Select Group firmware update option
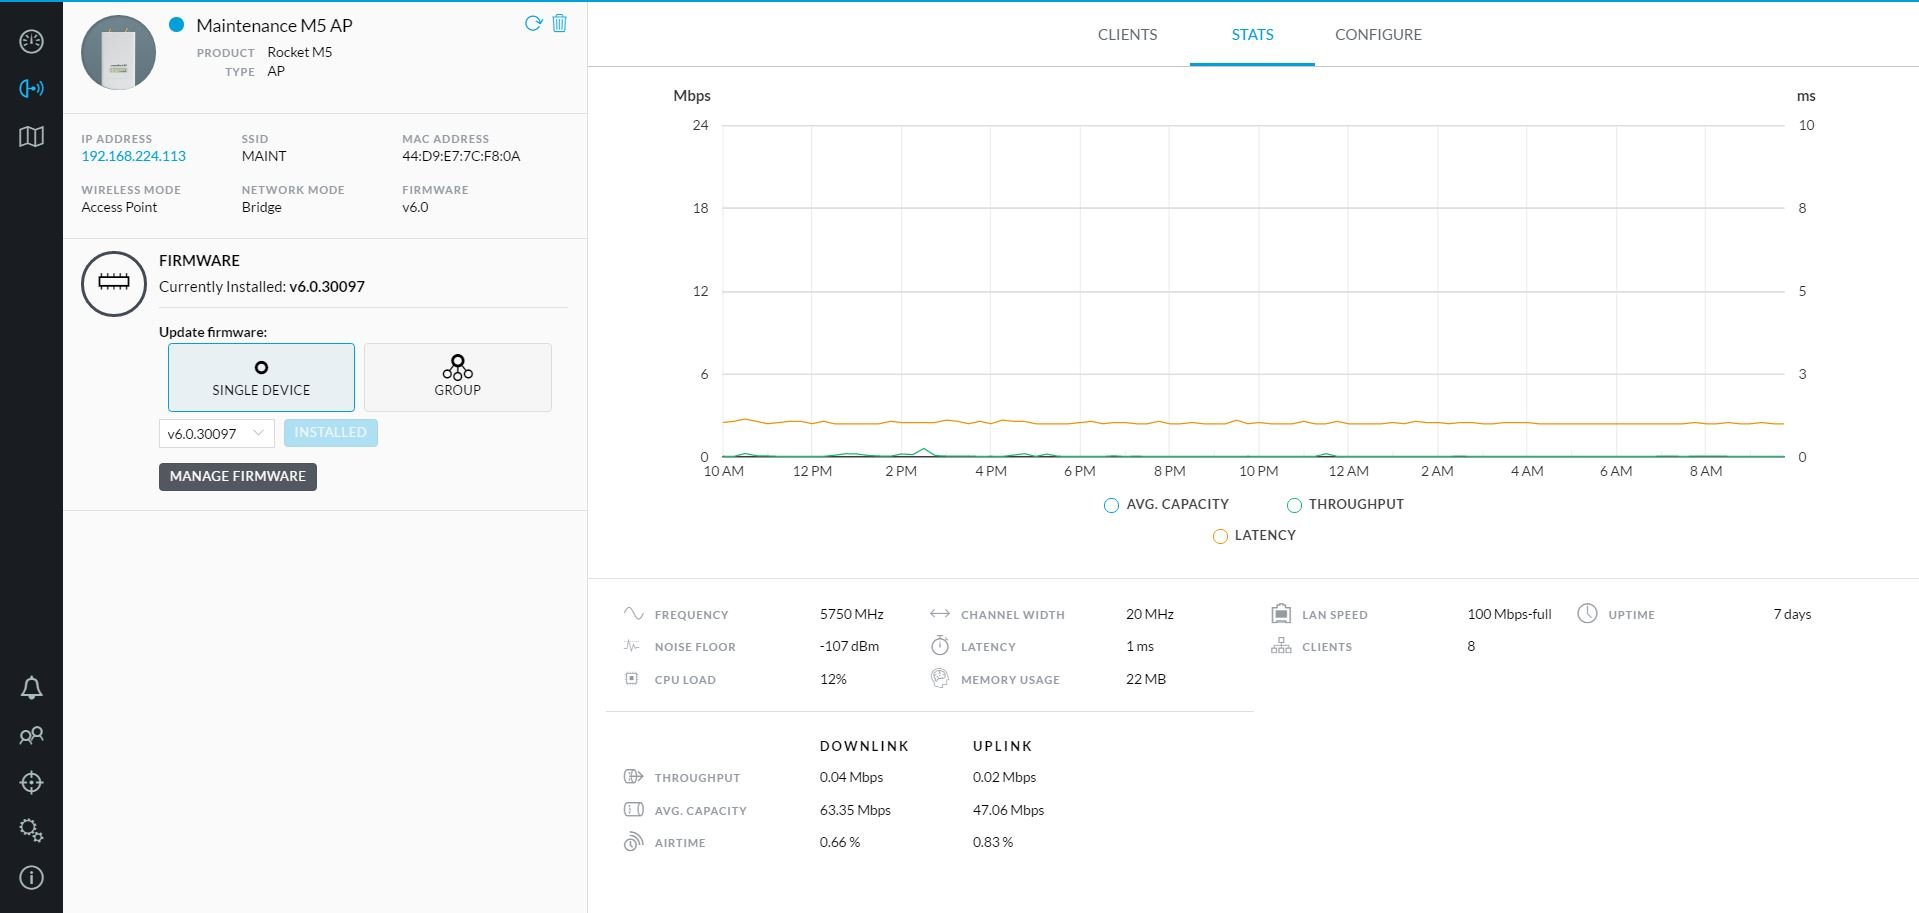The width and height of the screenshot is (1919, 913). 458,377
